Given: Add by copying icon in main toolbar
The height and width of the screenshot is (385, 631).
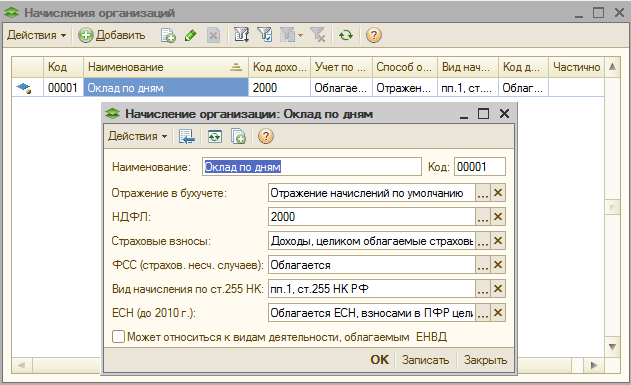Looking at the screenshot, I should 168,35.
